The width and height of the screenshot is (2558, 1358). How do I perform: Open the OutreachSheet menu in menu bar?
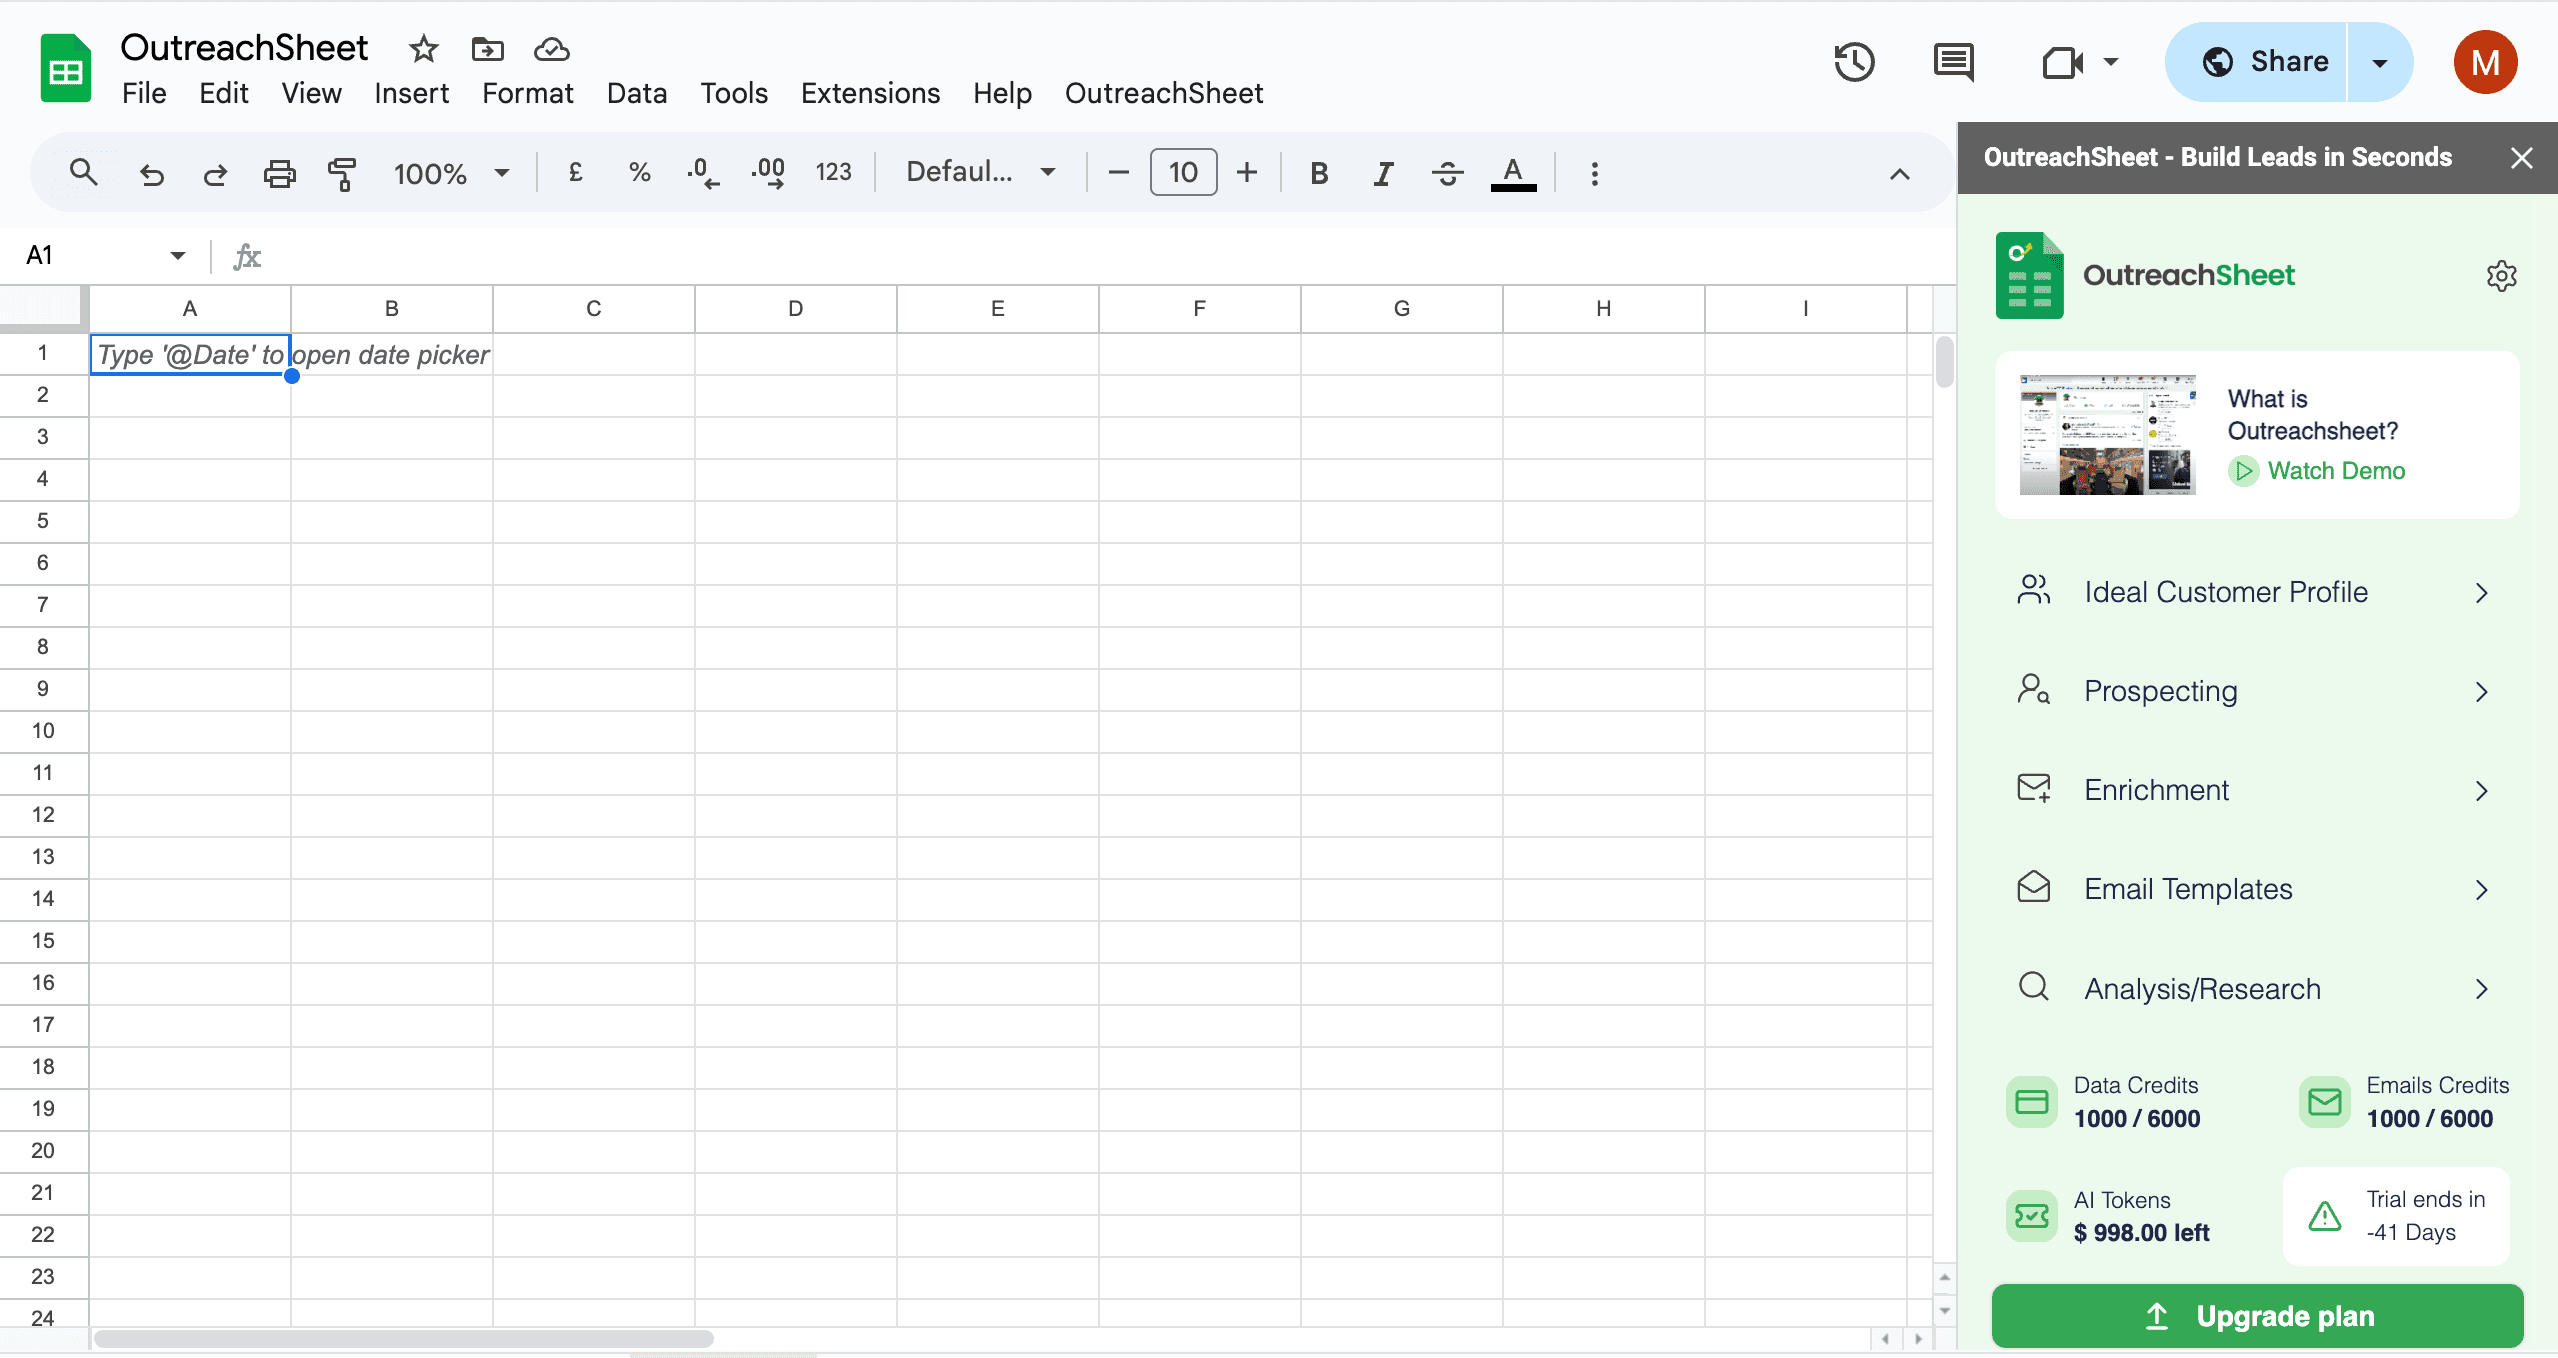tap(1164, 93)
